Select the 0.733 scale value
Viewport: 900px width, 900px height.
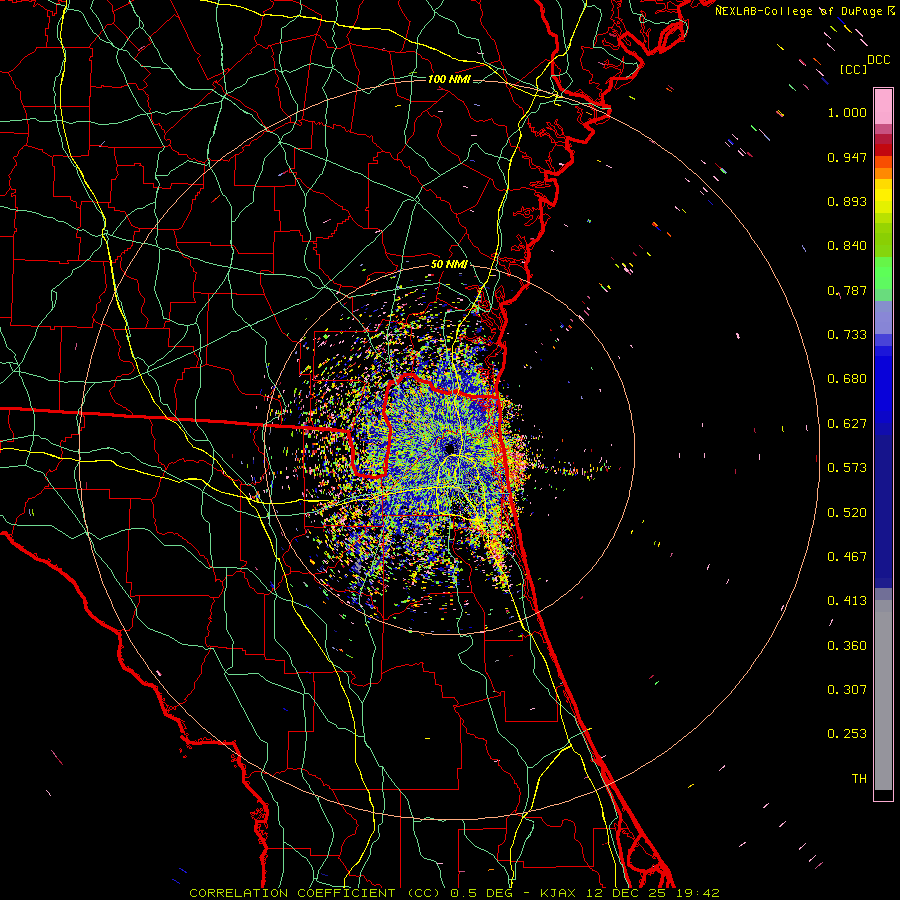847,335
